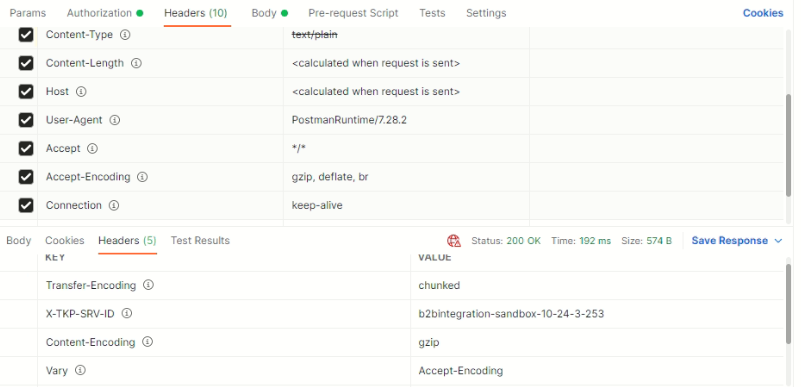Click the */* Accept value
801x387 pixels.
pos(298,149)
